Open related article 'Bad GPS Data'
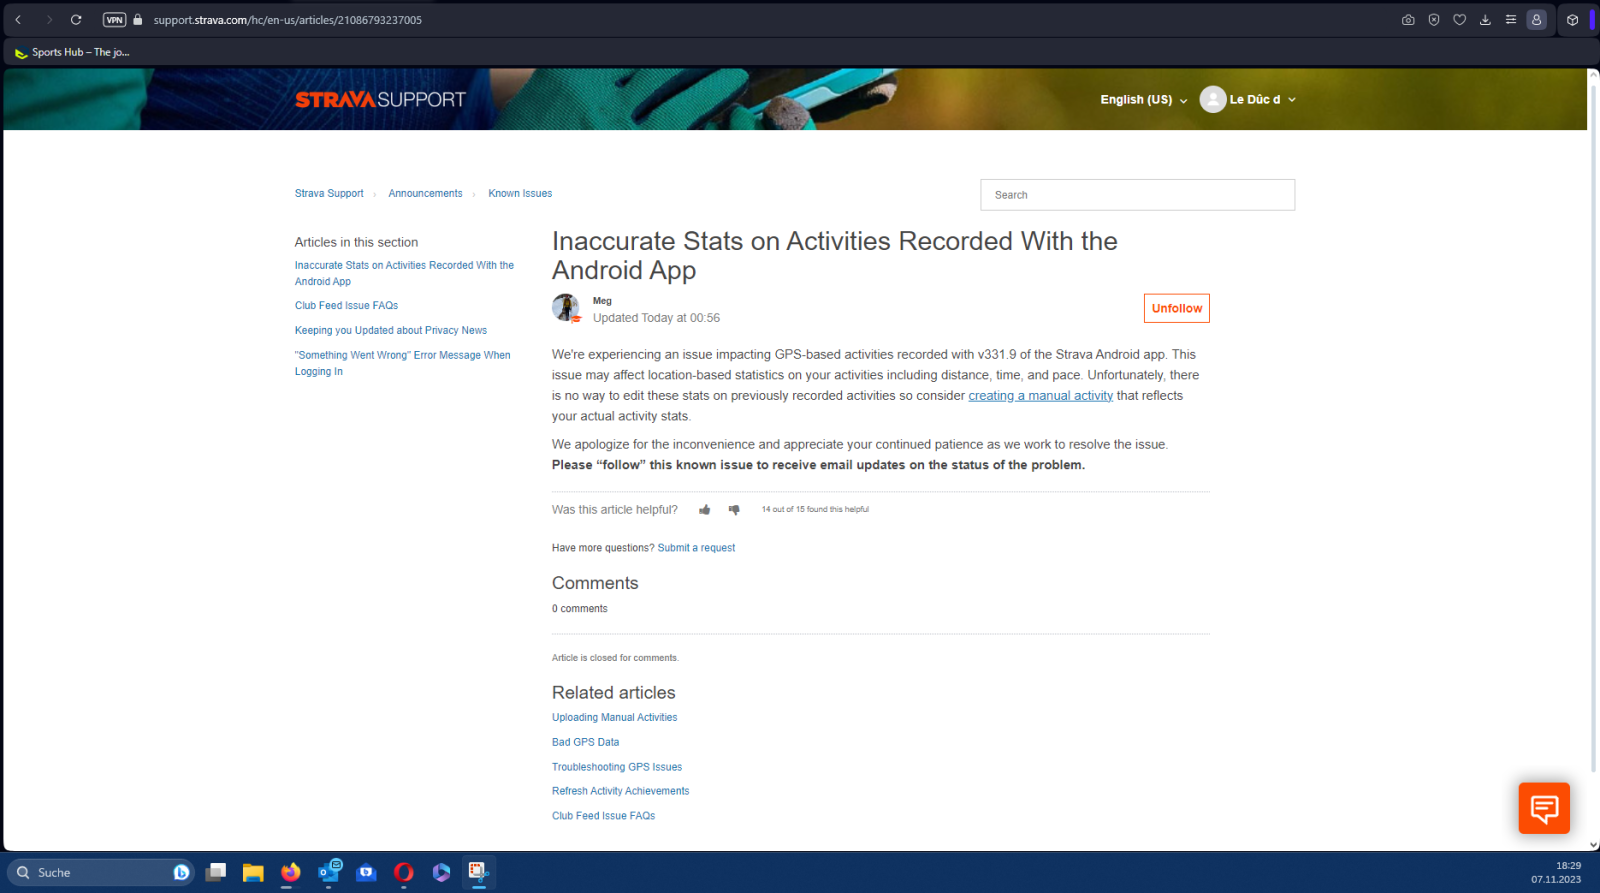The width and height of the screenshot is (1600, 893). [x=585, y=743]
